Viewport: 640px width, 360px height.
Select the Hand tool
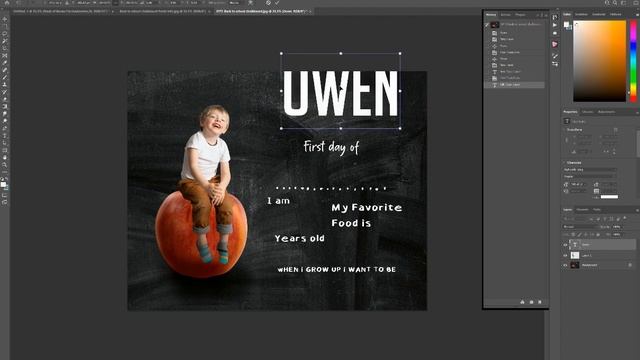pyautogui.click(x=5, y=158)
